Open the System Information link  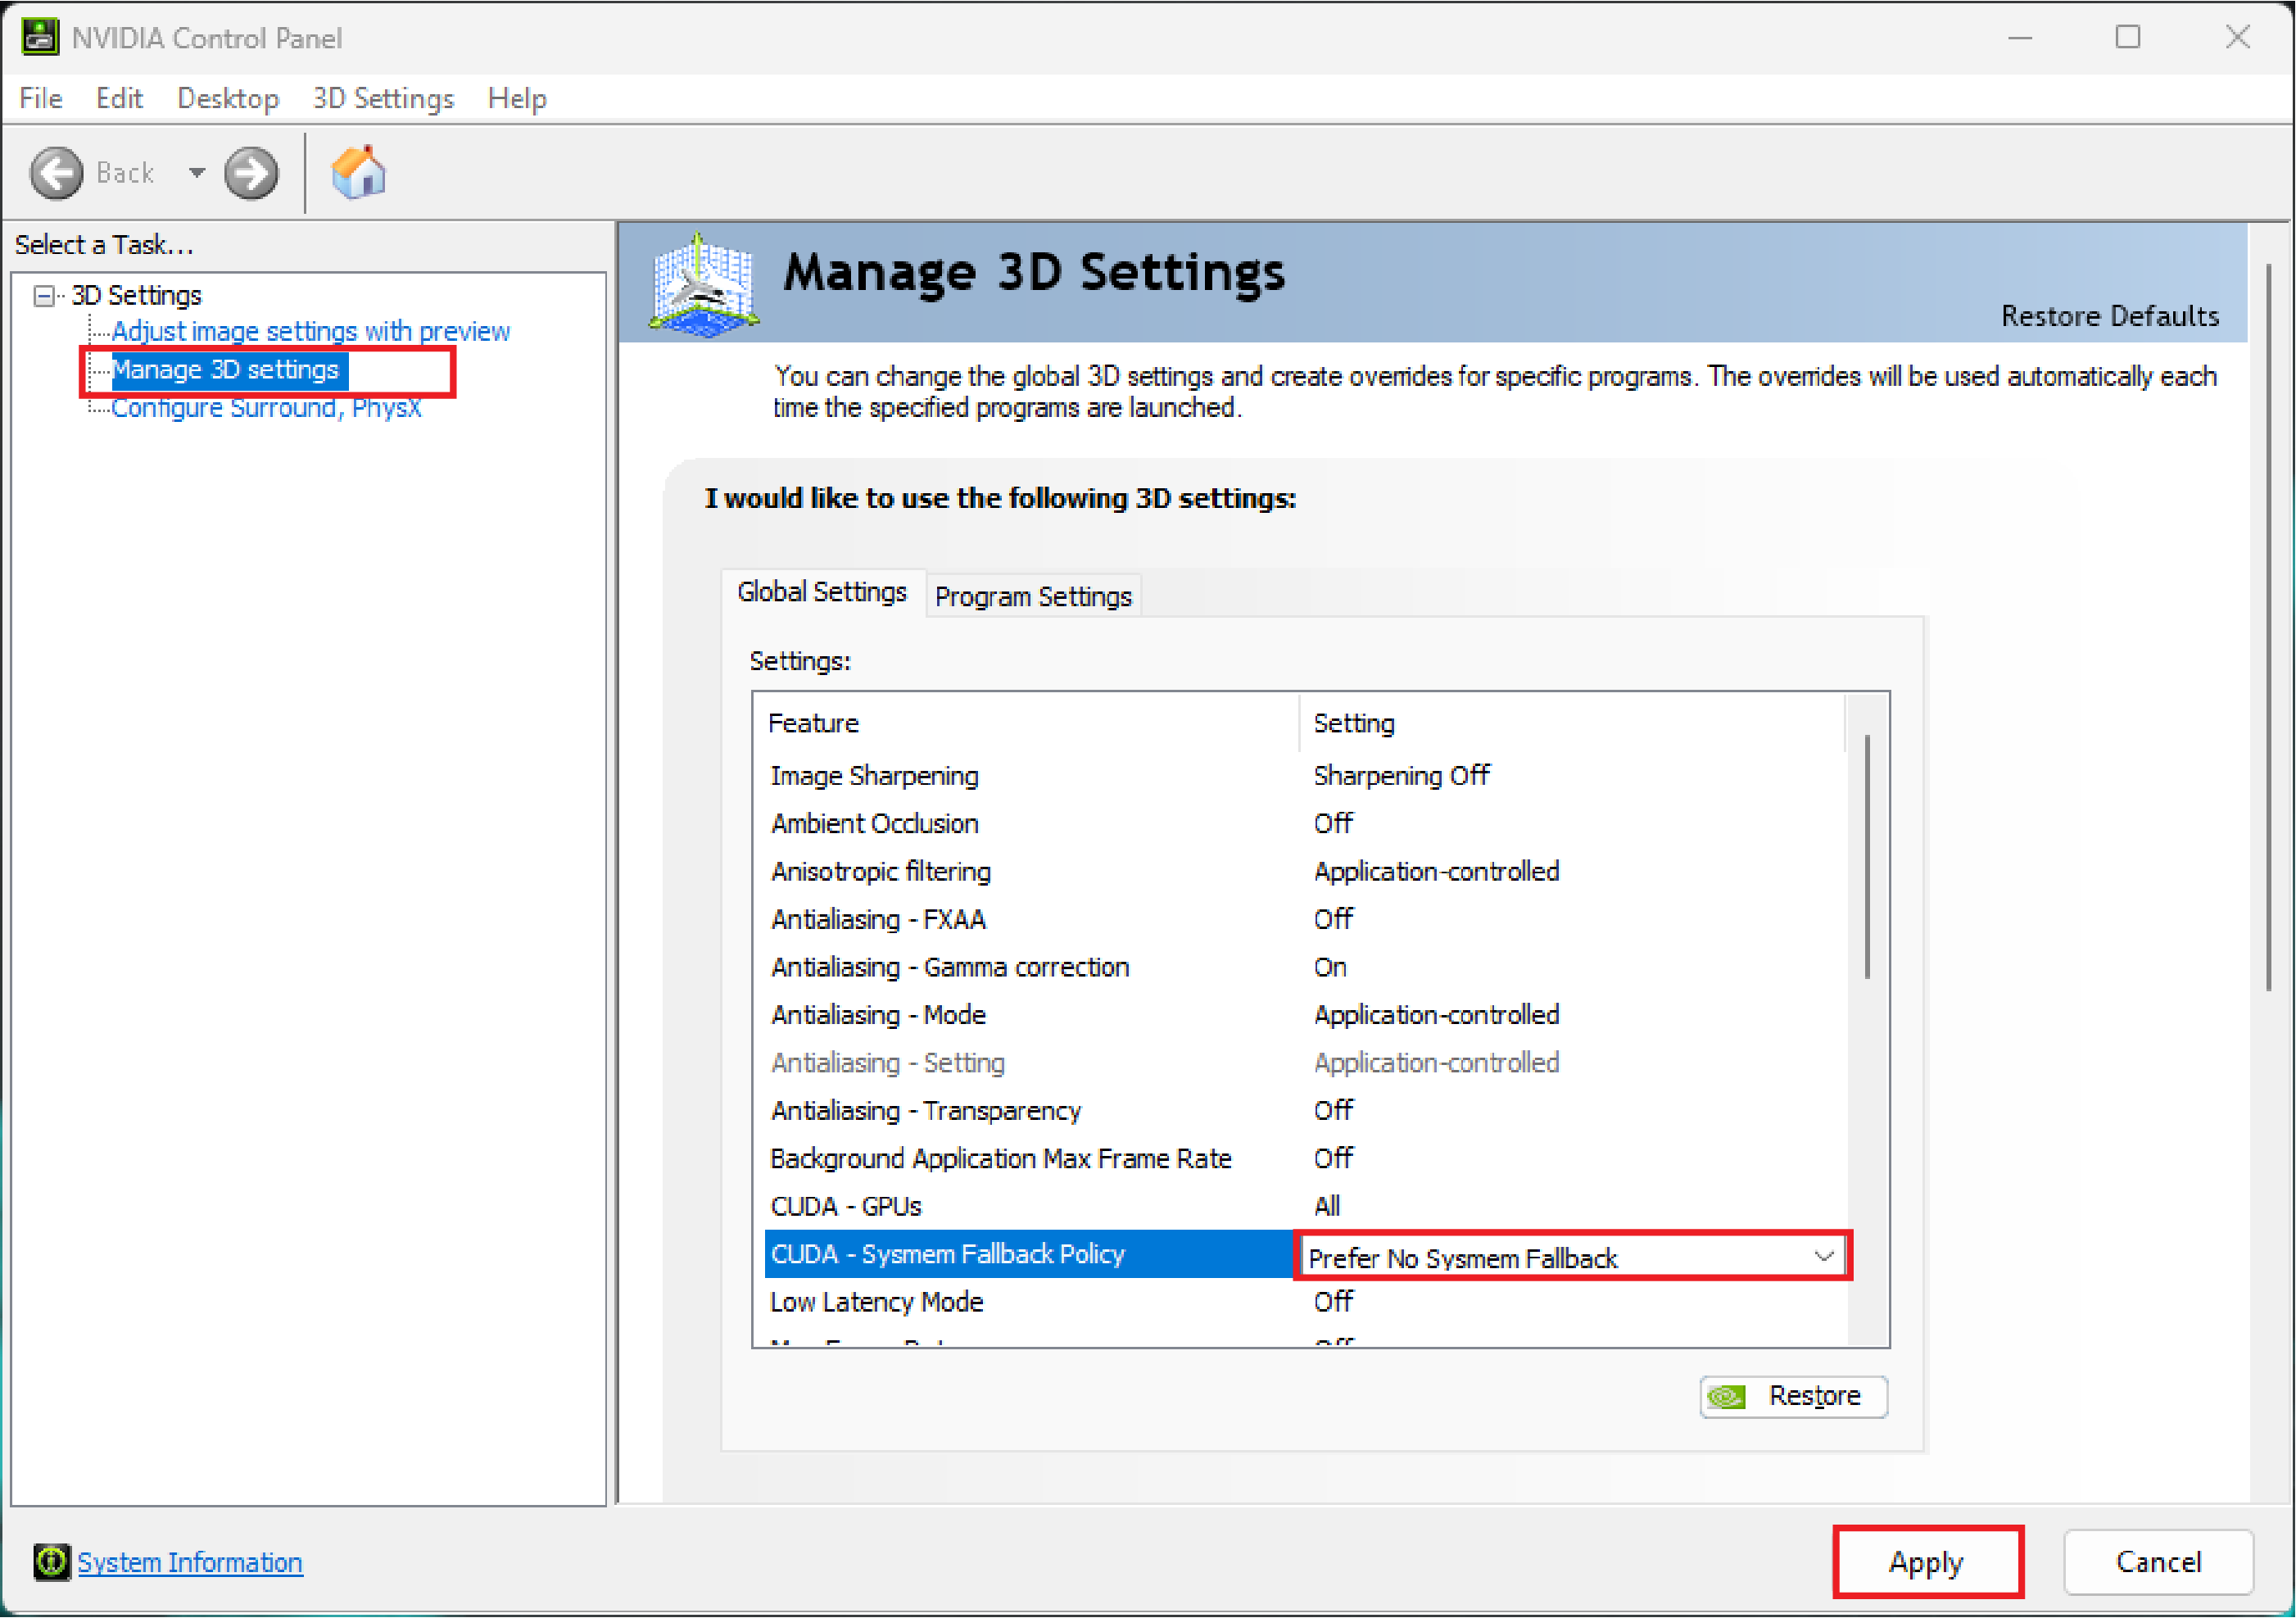tap(190, 1562)
